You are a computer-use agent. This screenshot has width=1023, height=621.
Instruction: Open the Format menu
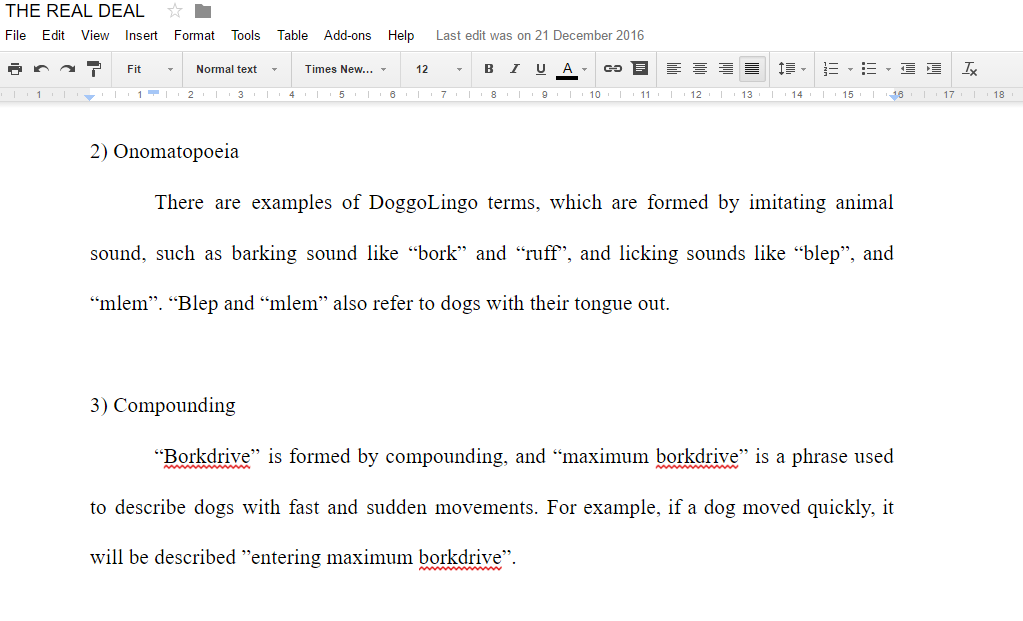tap(194, 35)
